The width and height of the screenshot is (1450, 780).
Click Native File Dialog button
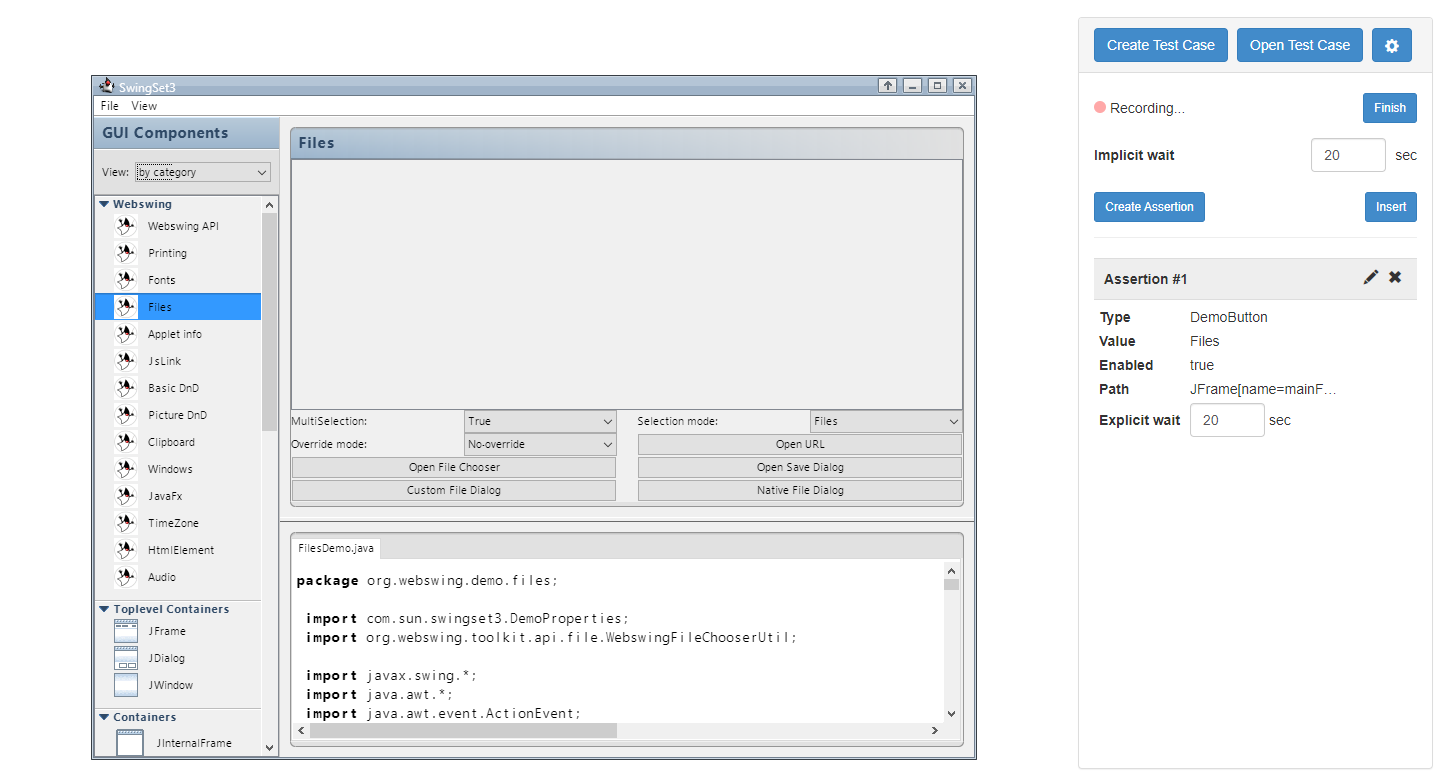tap(800, 490)
